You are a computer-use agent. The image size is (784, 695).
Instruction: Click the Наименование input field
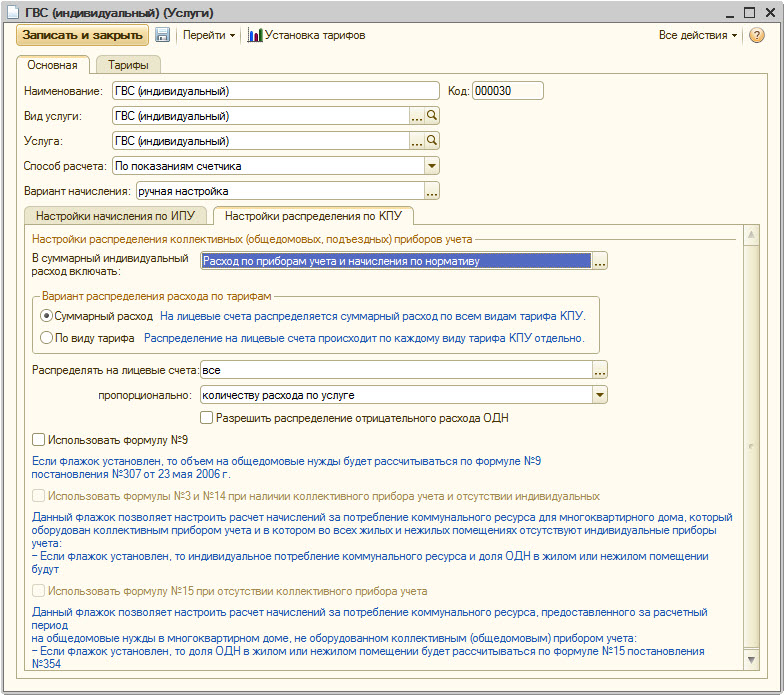click(x=276, y=91)
